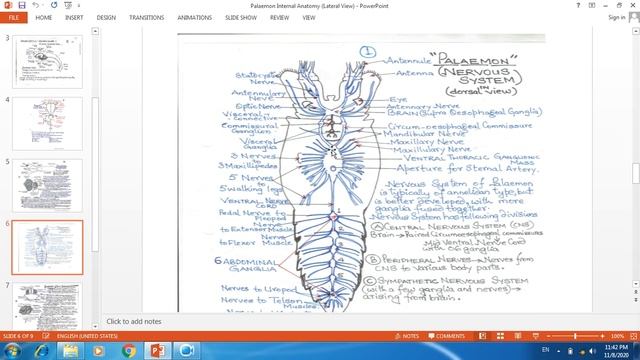Click the Undo arrow in quick access toolbar

point(36,5)
